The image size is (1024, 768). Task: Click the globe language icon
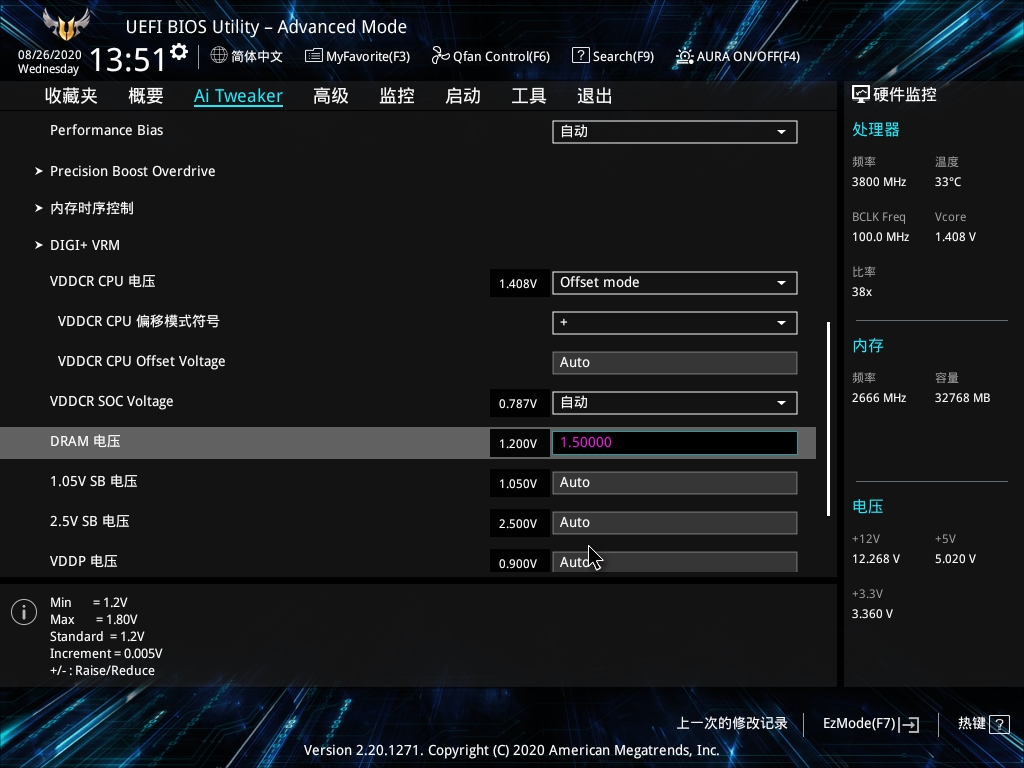point(219,56)
